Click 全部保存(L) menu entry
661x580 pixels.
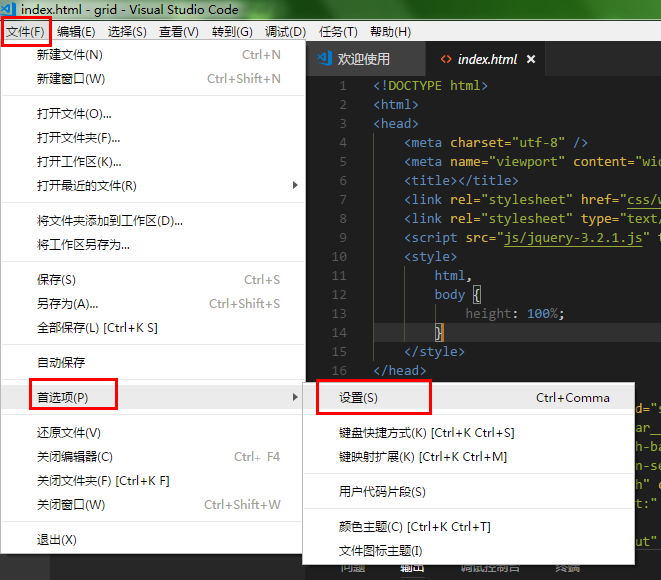153,328
